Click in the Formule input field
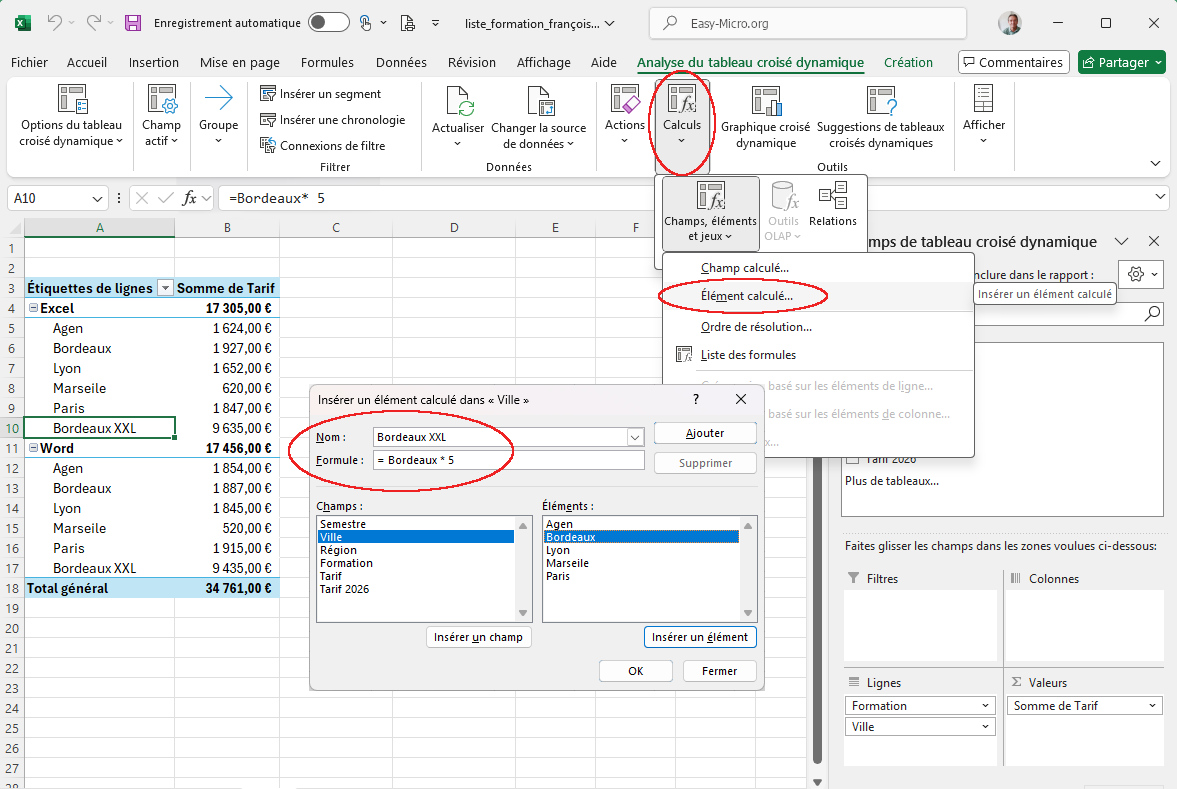This screenshot has width=1177, height=789. (508, 460)
